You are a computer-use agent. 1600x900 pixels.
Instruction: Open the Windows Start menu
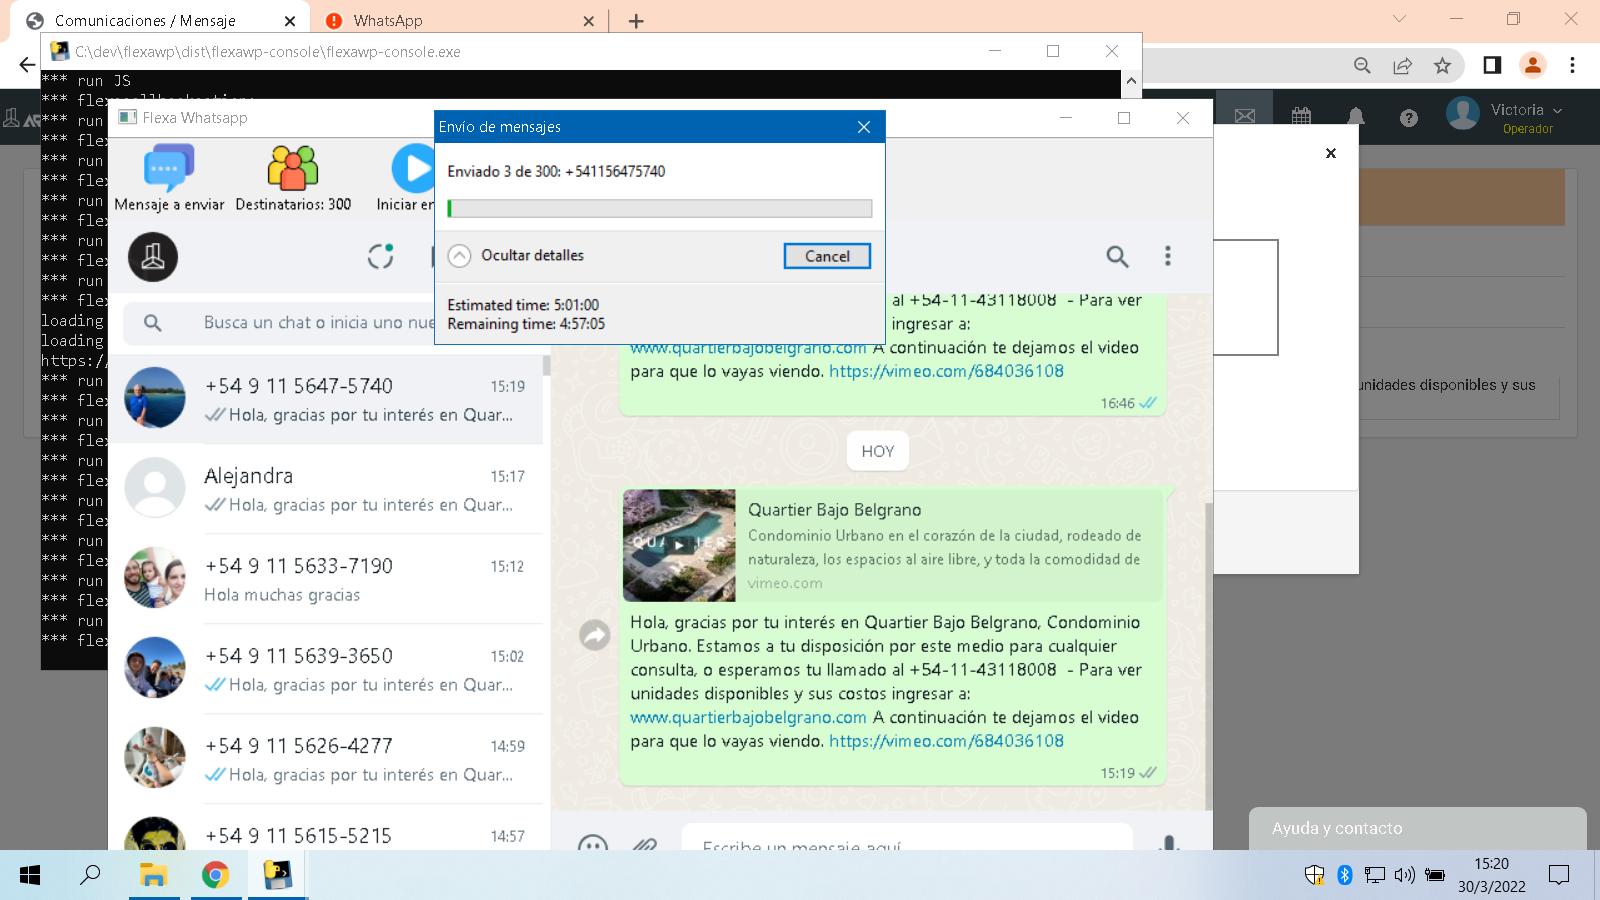30,875
